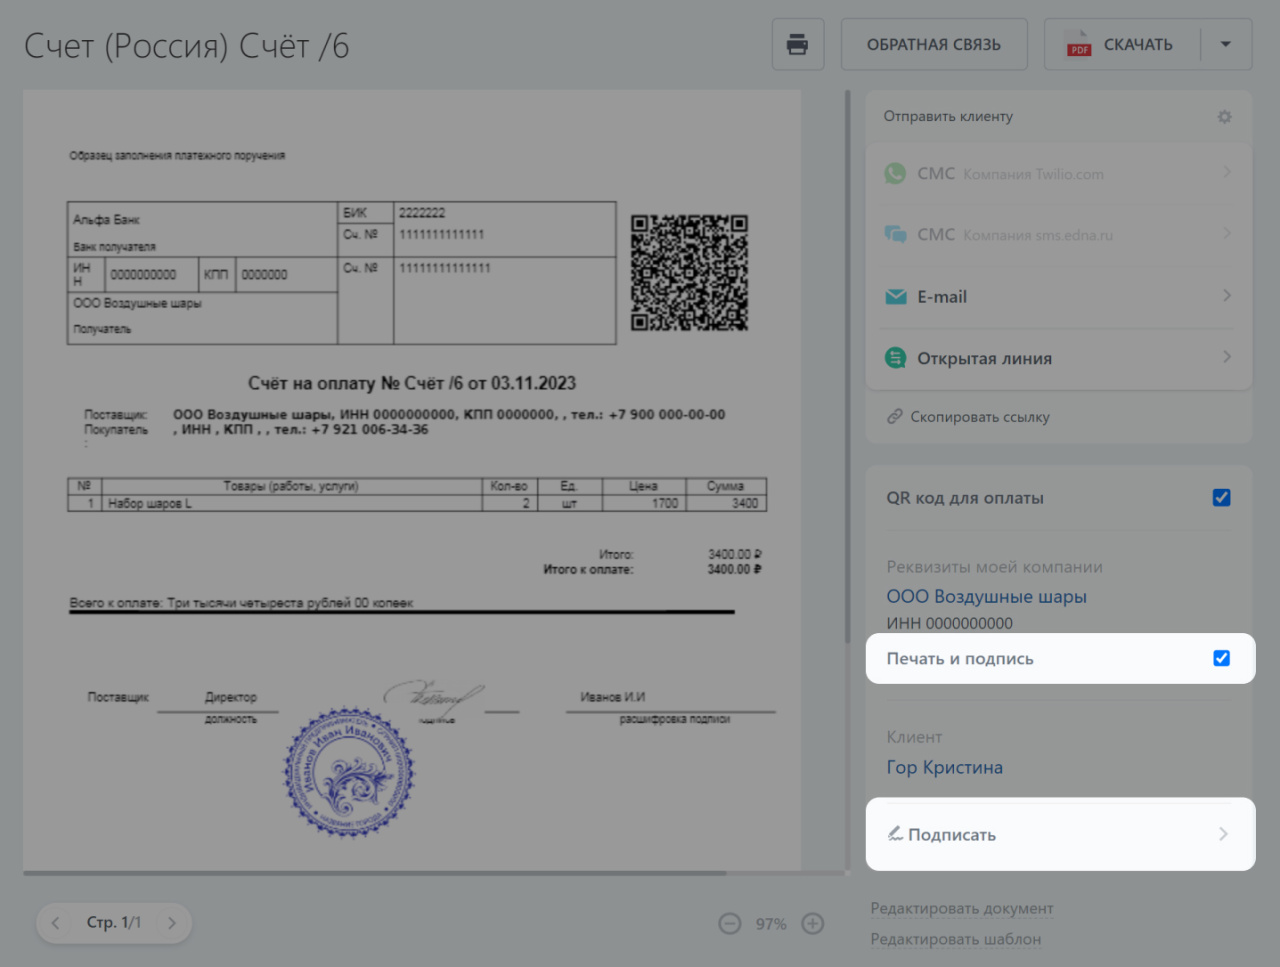Click the chain link icon beside Скопировать ссылку

point(895,417)
